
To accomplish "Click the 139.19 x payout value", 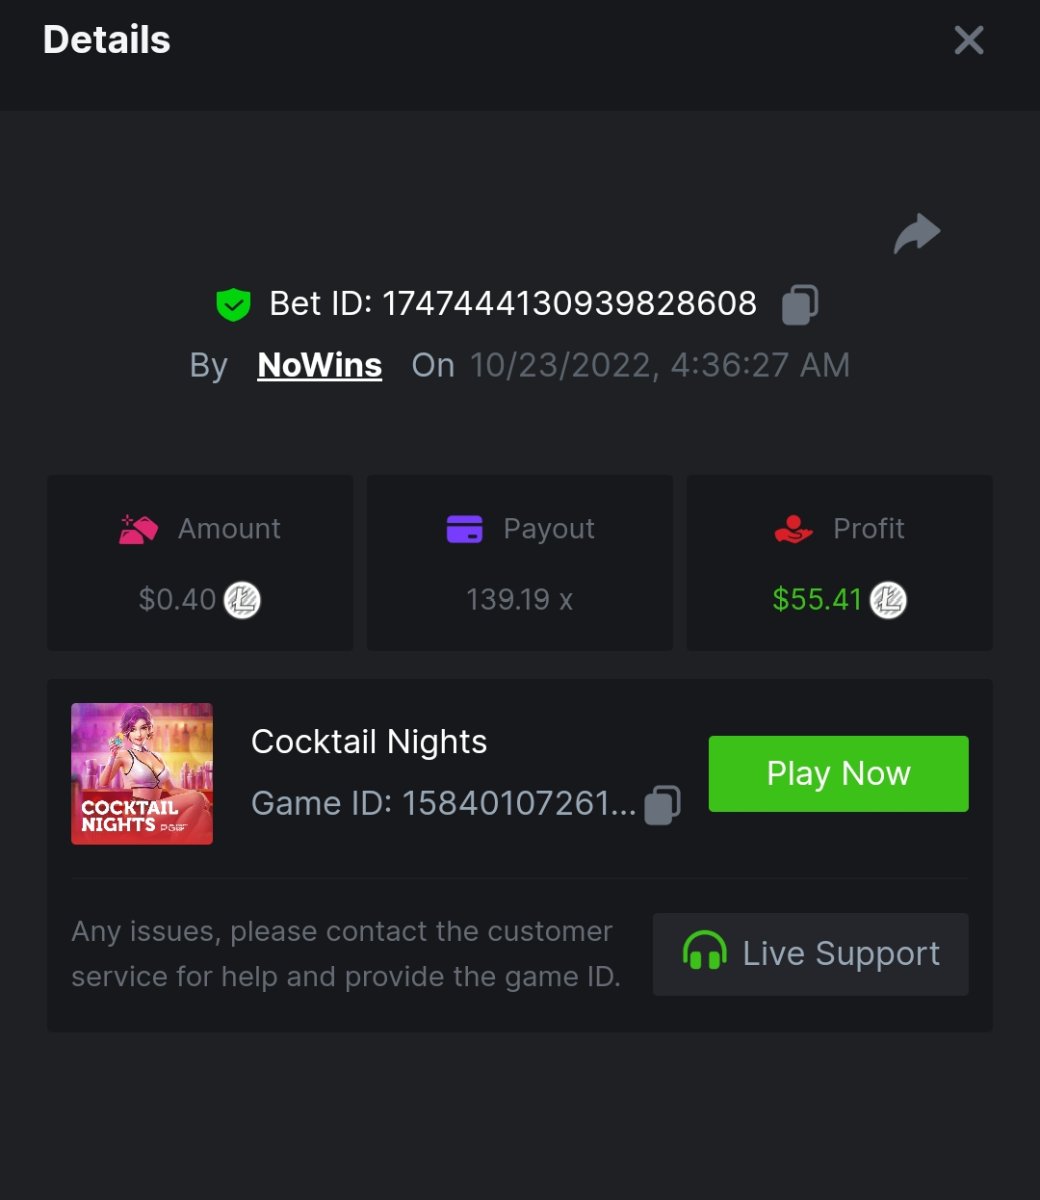I will click(519, 600).
